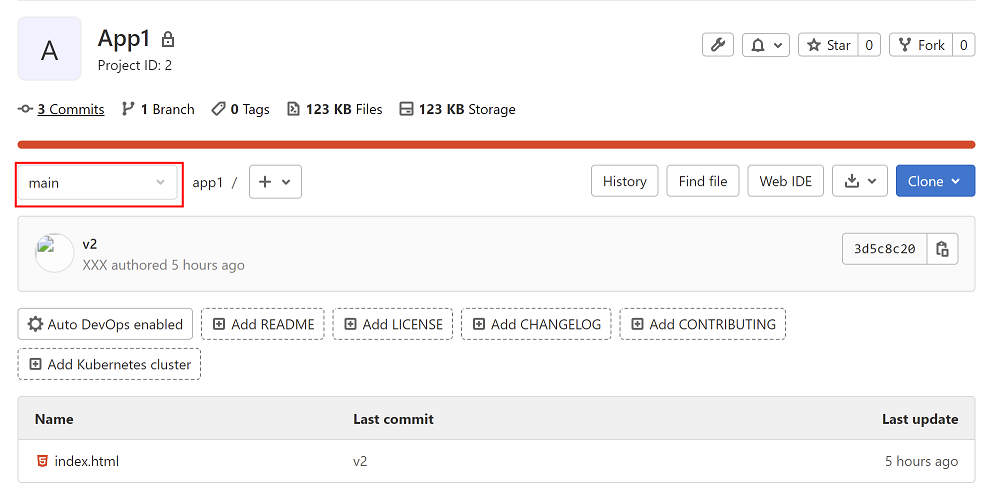
Task: Expand the main branch selector
Action: (x=98, y=183)
